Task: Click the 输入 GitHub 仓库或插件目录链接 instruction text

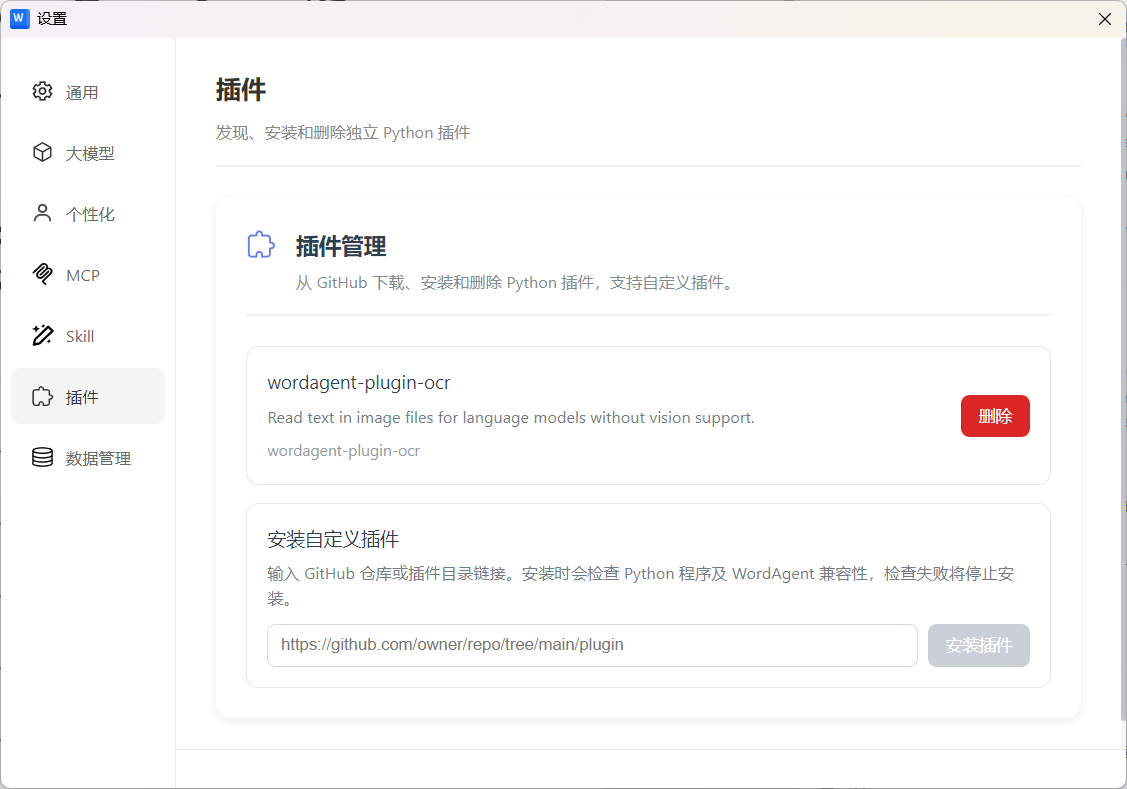Action: [x=640, y=586]
